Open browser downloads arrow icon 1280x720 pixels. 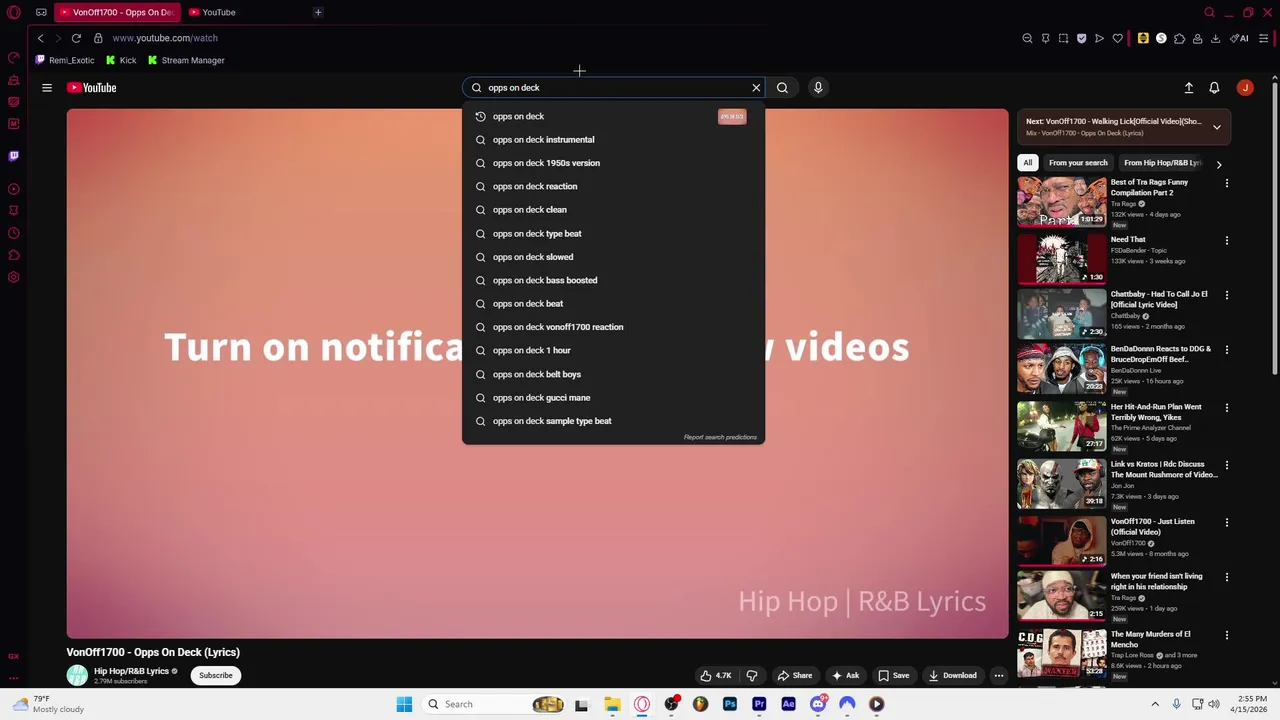click(1215, 38)
